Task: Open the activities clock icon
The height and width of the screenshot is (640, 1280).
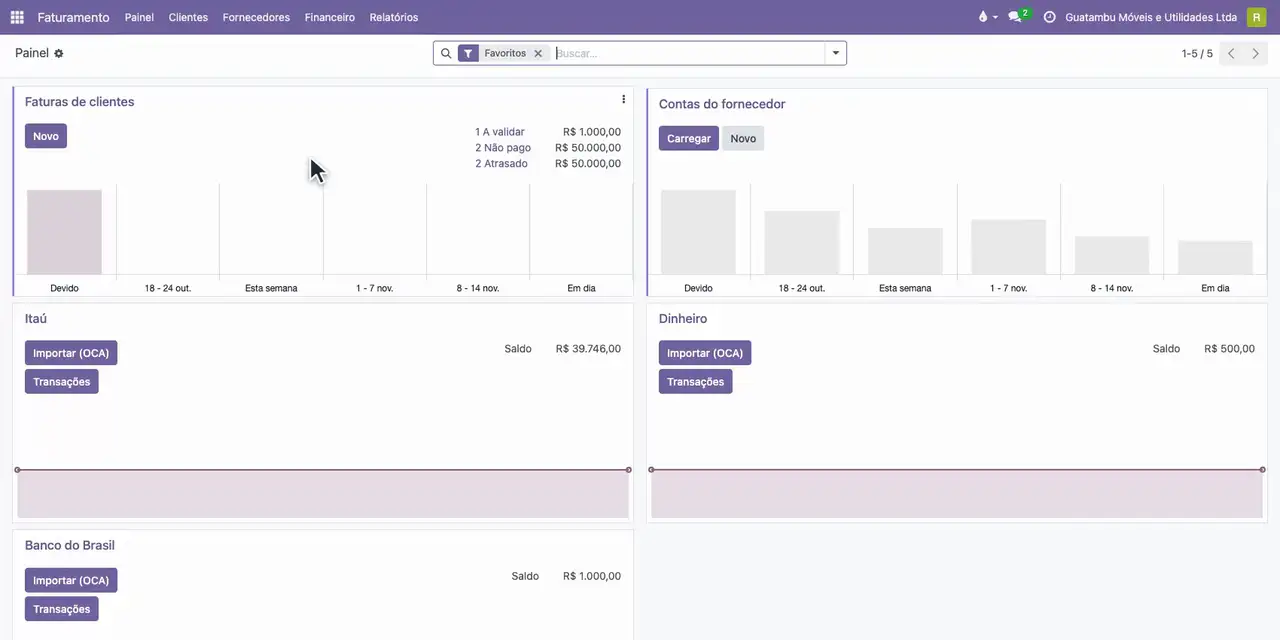Action: click(x=1049, y=17)
